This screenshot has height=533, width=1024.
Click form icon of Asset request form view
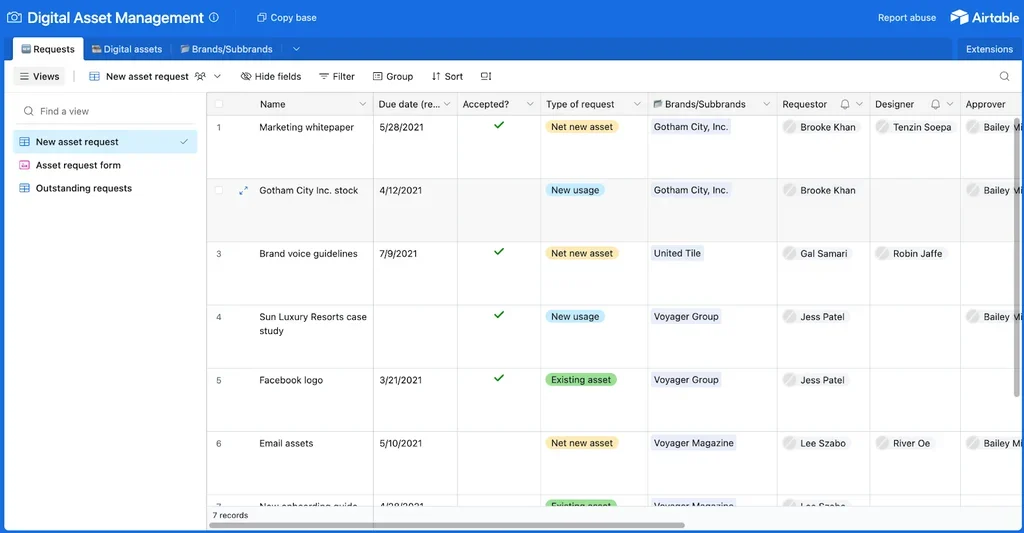click(x=24, y=165)
